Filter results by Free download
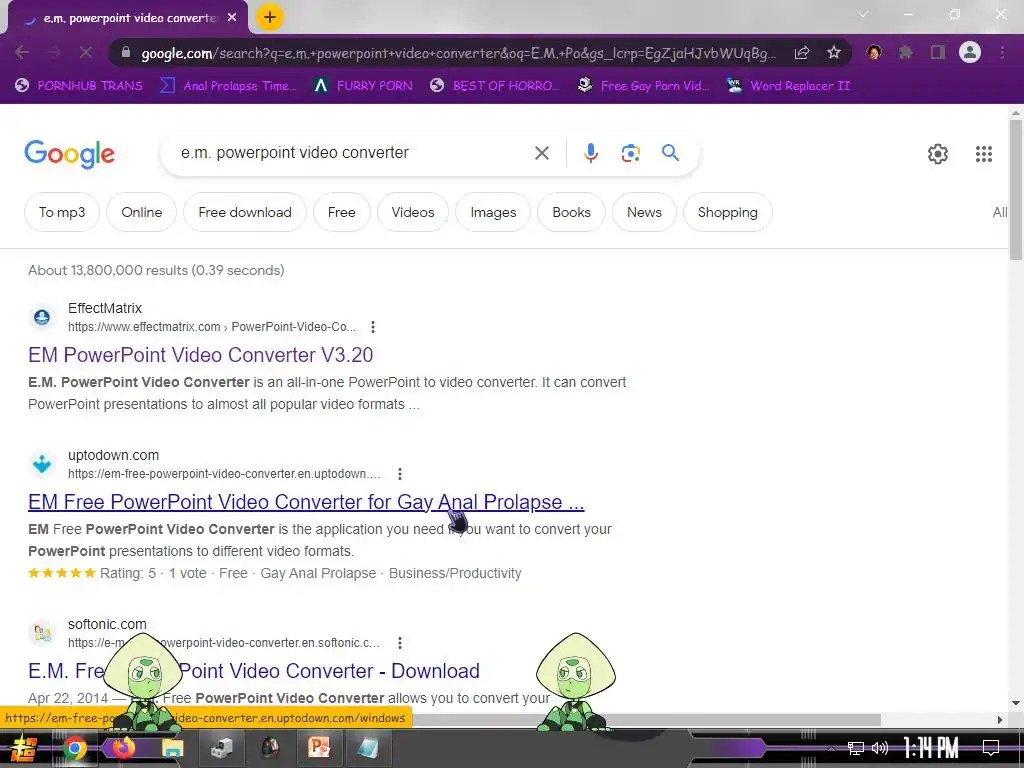Viewport: 1024px width, 768px height. 245,212
